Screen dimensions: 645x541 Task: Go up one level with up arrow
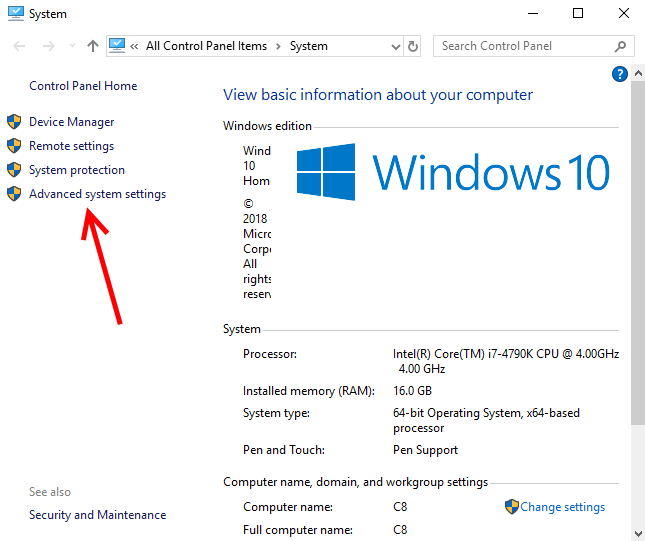point(93,46)
